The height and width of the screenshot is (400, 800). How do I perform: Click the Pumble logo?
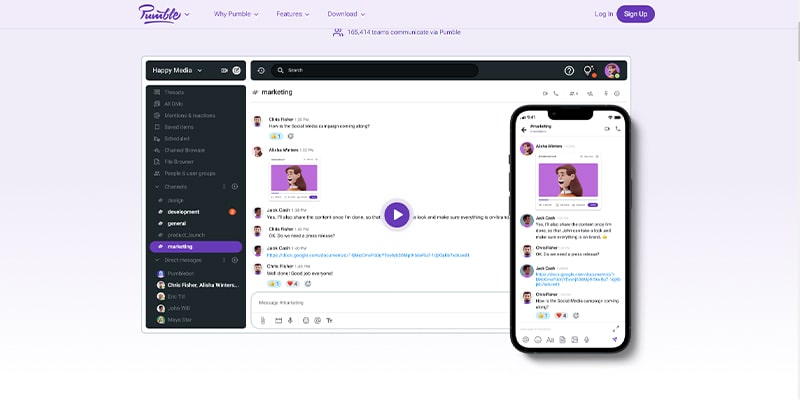(x=159, y=14)
